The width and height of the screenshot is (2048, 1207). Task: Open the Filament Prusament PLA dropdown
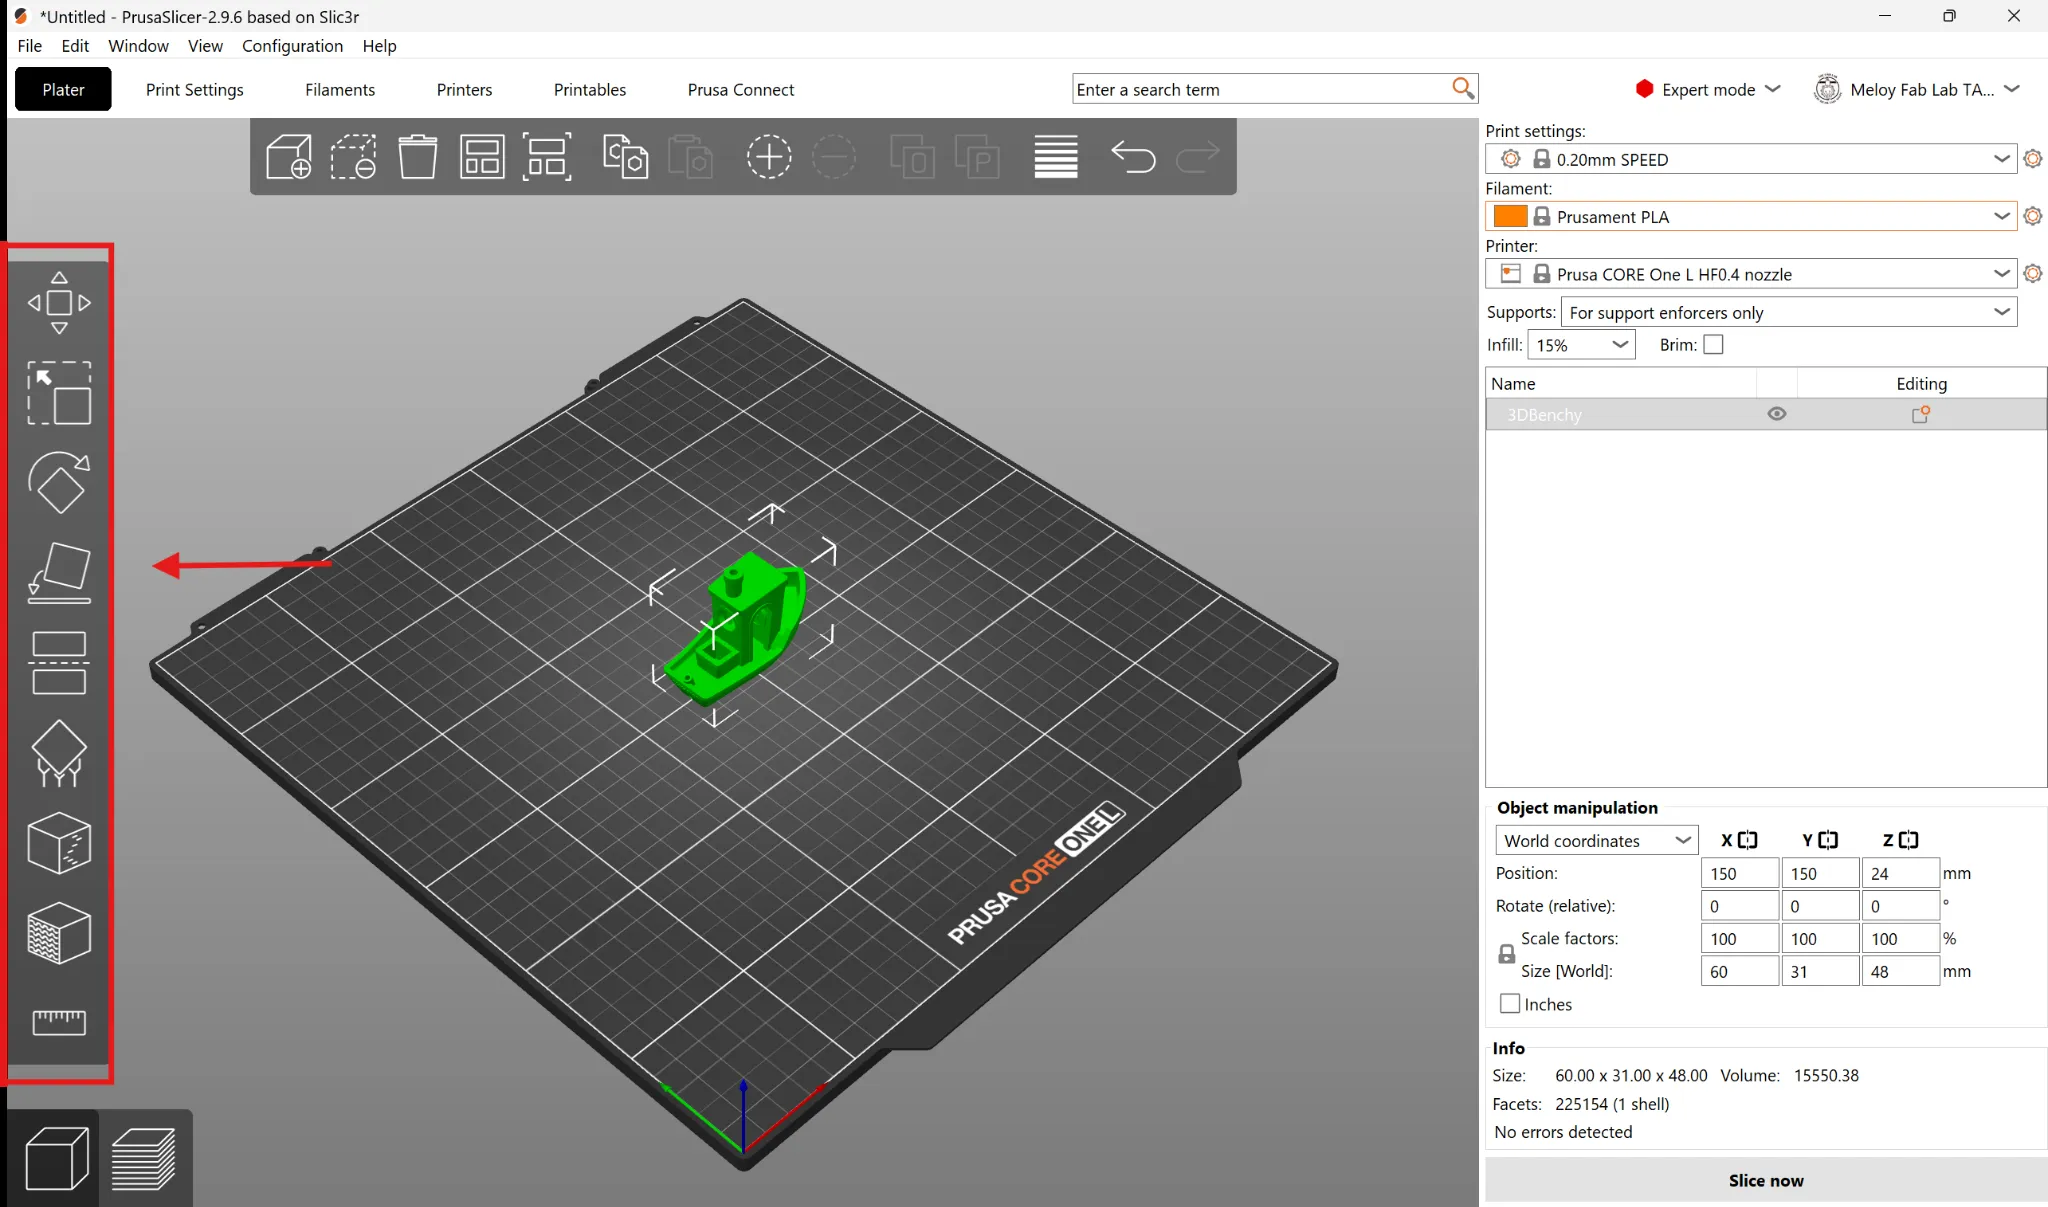point(1750,216)
